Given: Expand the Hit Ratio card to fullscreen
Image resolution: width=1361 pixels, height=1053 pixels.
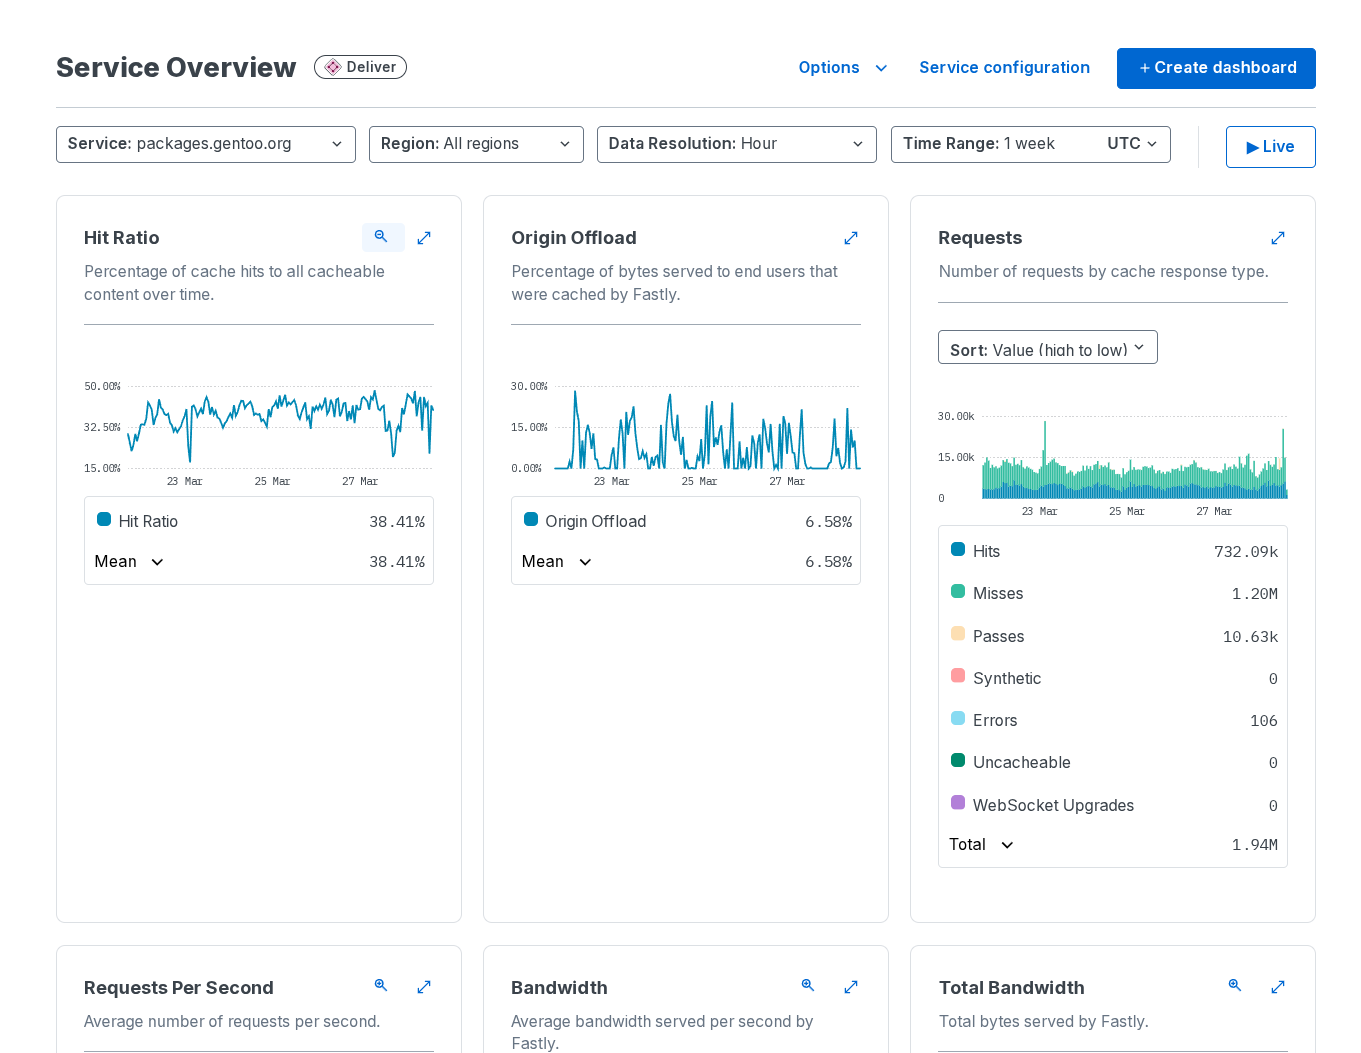Looking at the screenshot, I should (x=424, y=238).
